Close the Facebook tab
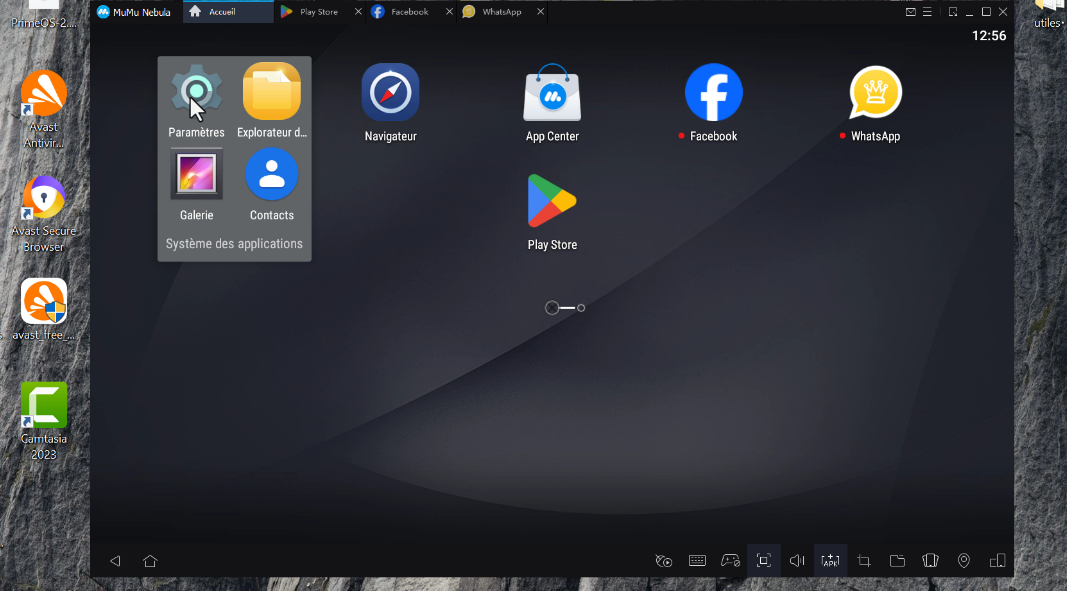 click(449, 12)
